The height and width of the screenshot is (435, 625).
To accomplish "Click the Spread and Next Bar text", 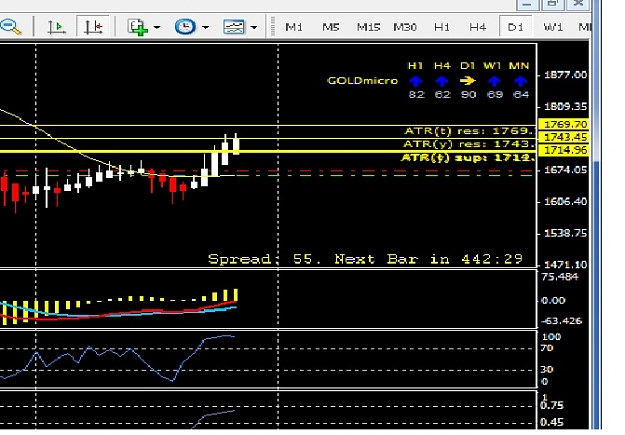I will 365,259.
